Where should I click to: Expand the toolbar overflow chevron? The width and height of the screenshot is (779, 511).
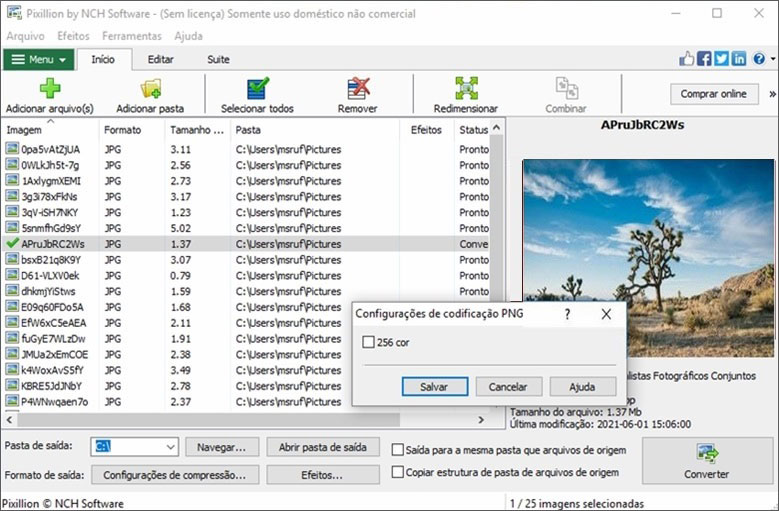click(772, 94)
